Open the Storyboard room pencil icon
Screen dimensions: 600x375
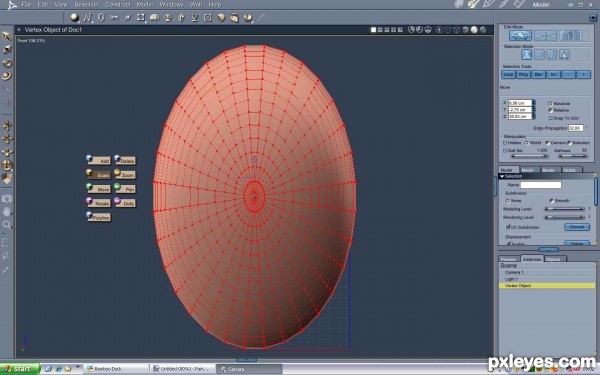(489, 4)
